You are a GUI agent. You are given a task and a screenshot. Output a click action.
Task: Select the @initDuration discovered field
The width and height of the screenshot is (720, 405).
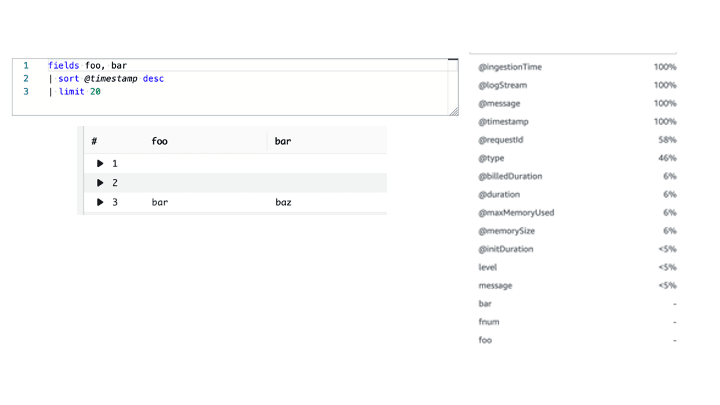click(506, 249)
